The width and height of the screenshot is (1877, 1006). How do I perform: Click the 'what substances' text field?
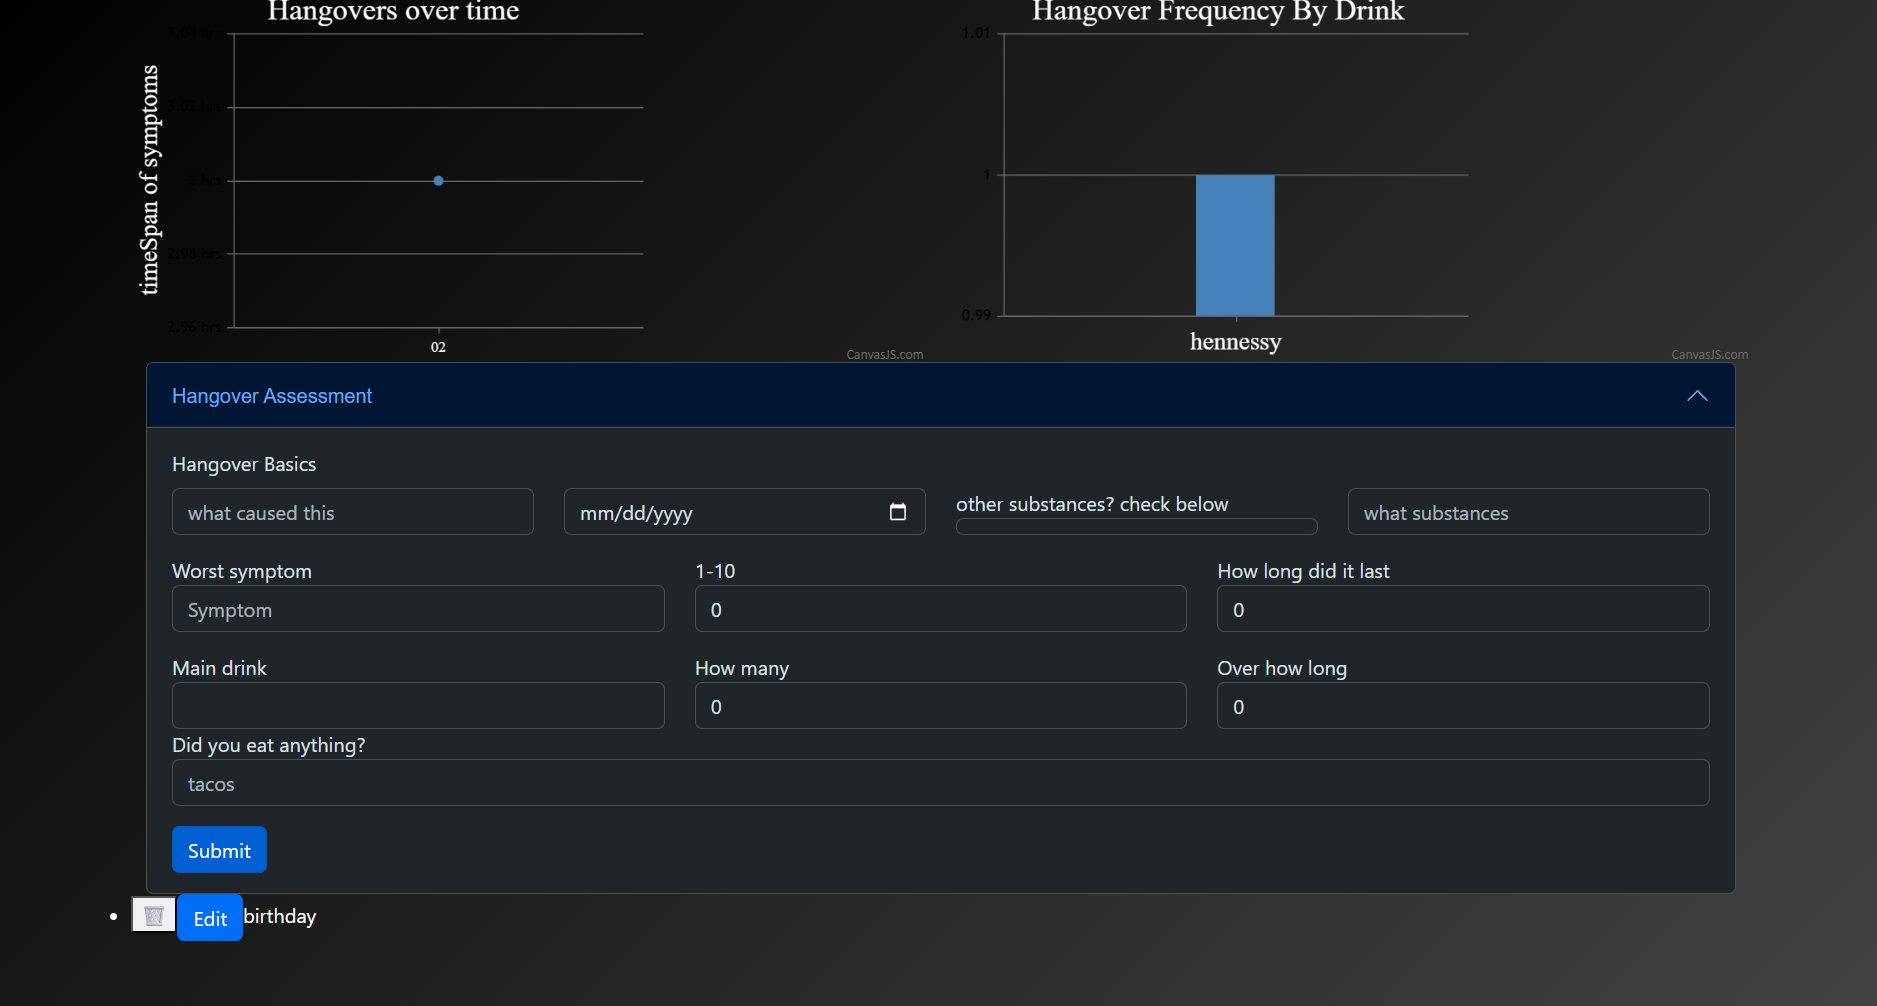click(x=1527, y=512)
